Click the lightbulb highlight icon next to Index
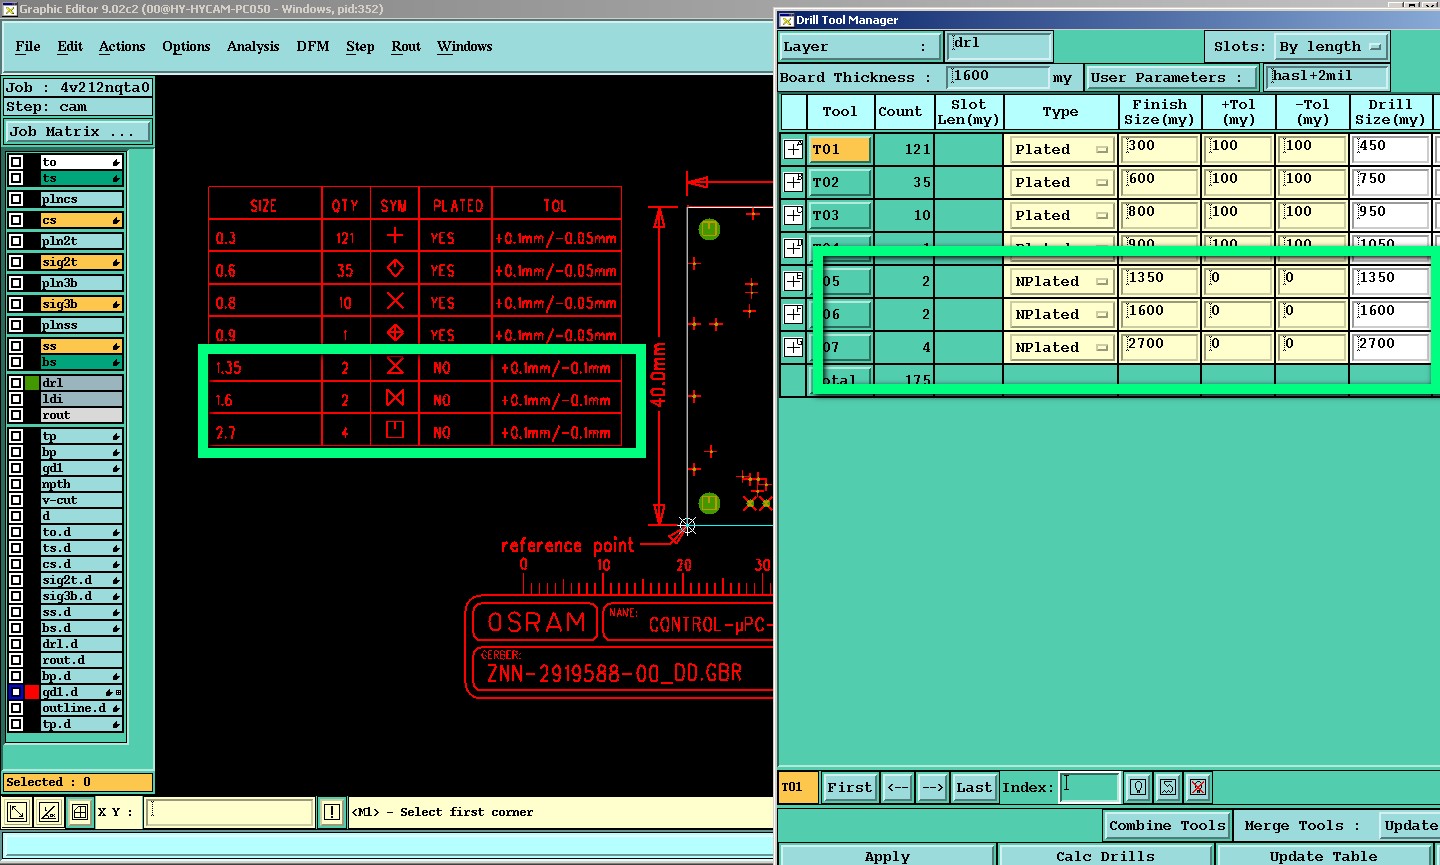The image size is (1440, 865). tap(1138, 787)
